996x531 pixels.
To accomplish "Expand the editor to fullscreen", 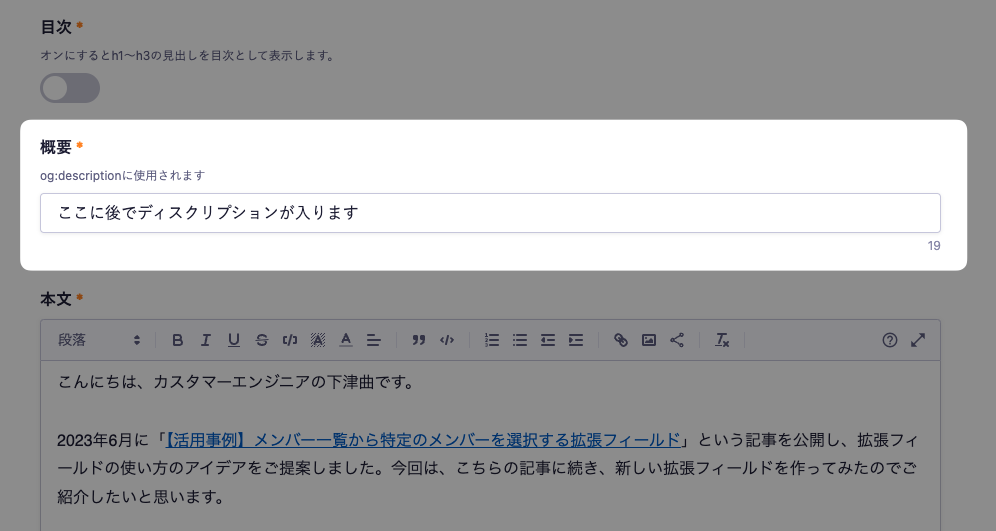I will point(918,340).
